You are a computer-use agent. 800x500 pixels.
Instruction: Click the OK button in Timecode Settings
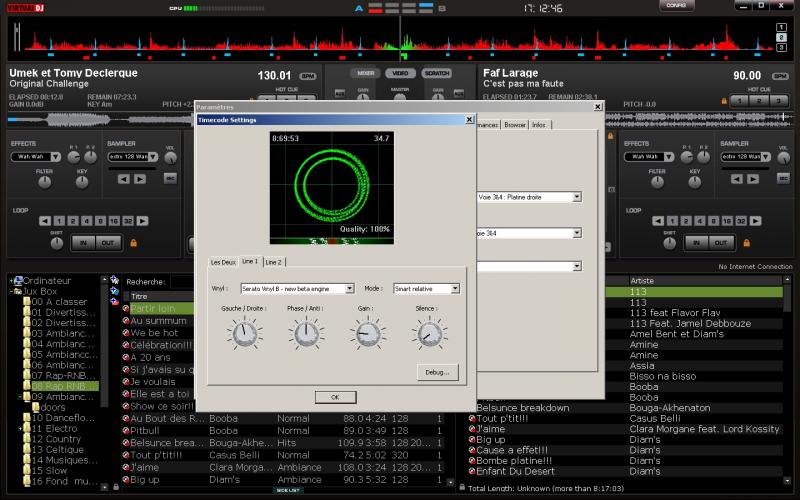[335, 398]
